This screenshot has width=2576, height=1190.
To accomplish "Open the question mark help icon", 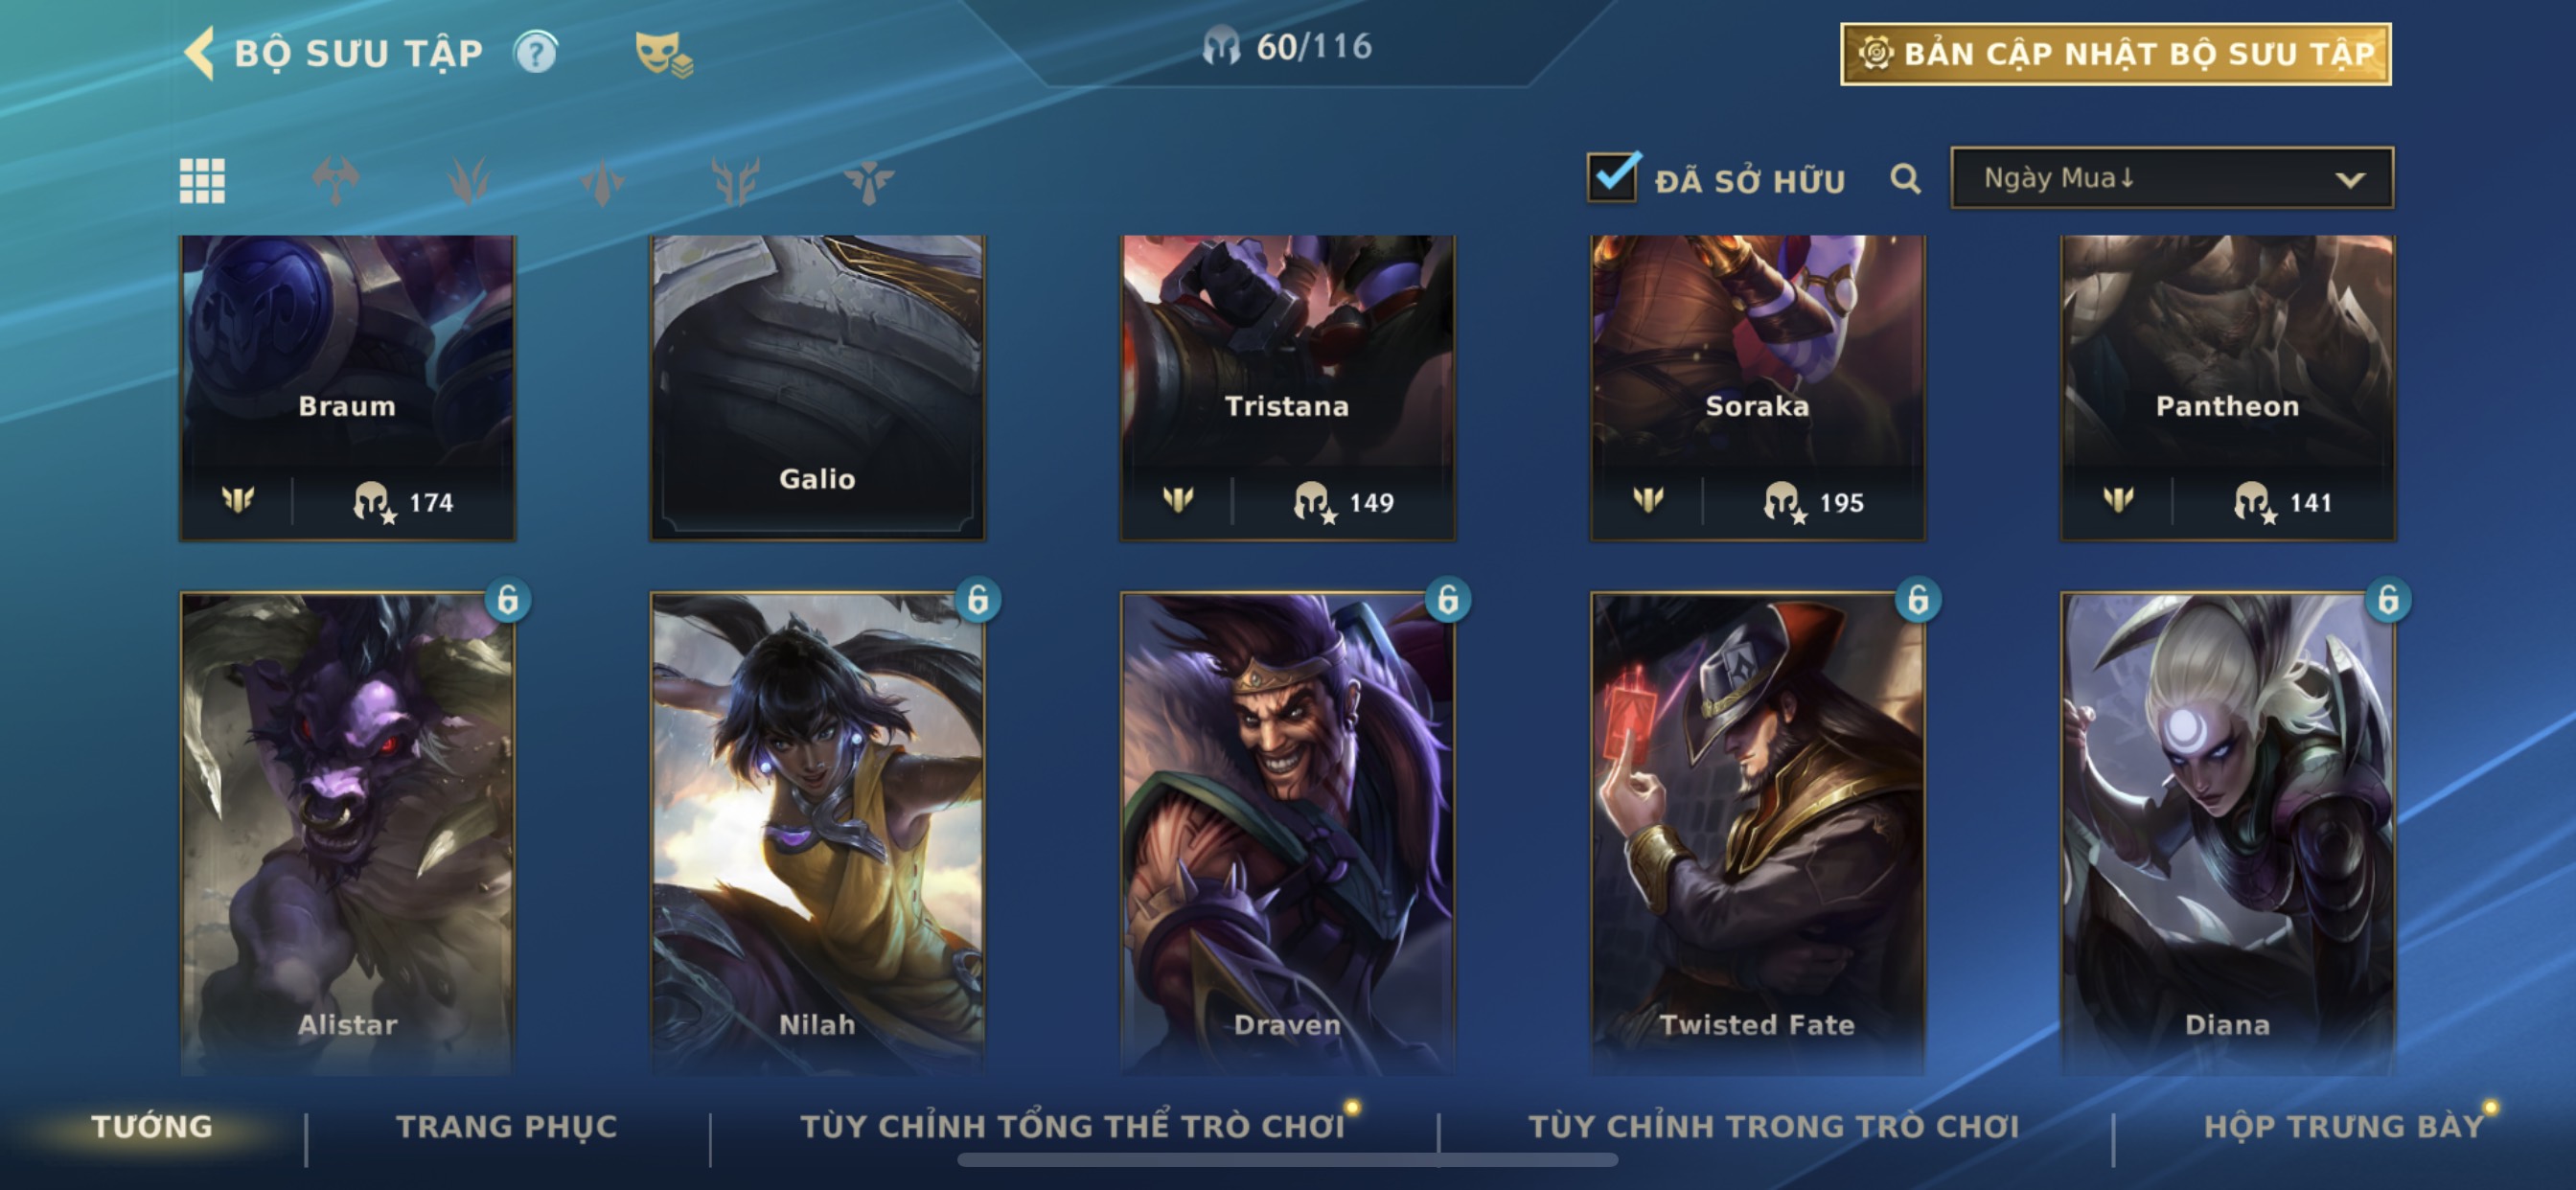I will [536, 52].
